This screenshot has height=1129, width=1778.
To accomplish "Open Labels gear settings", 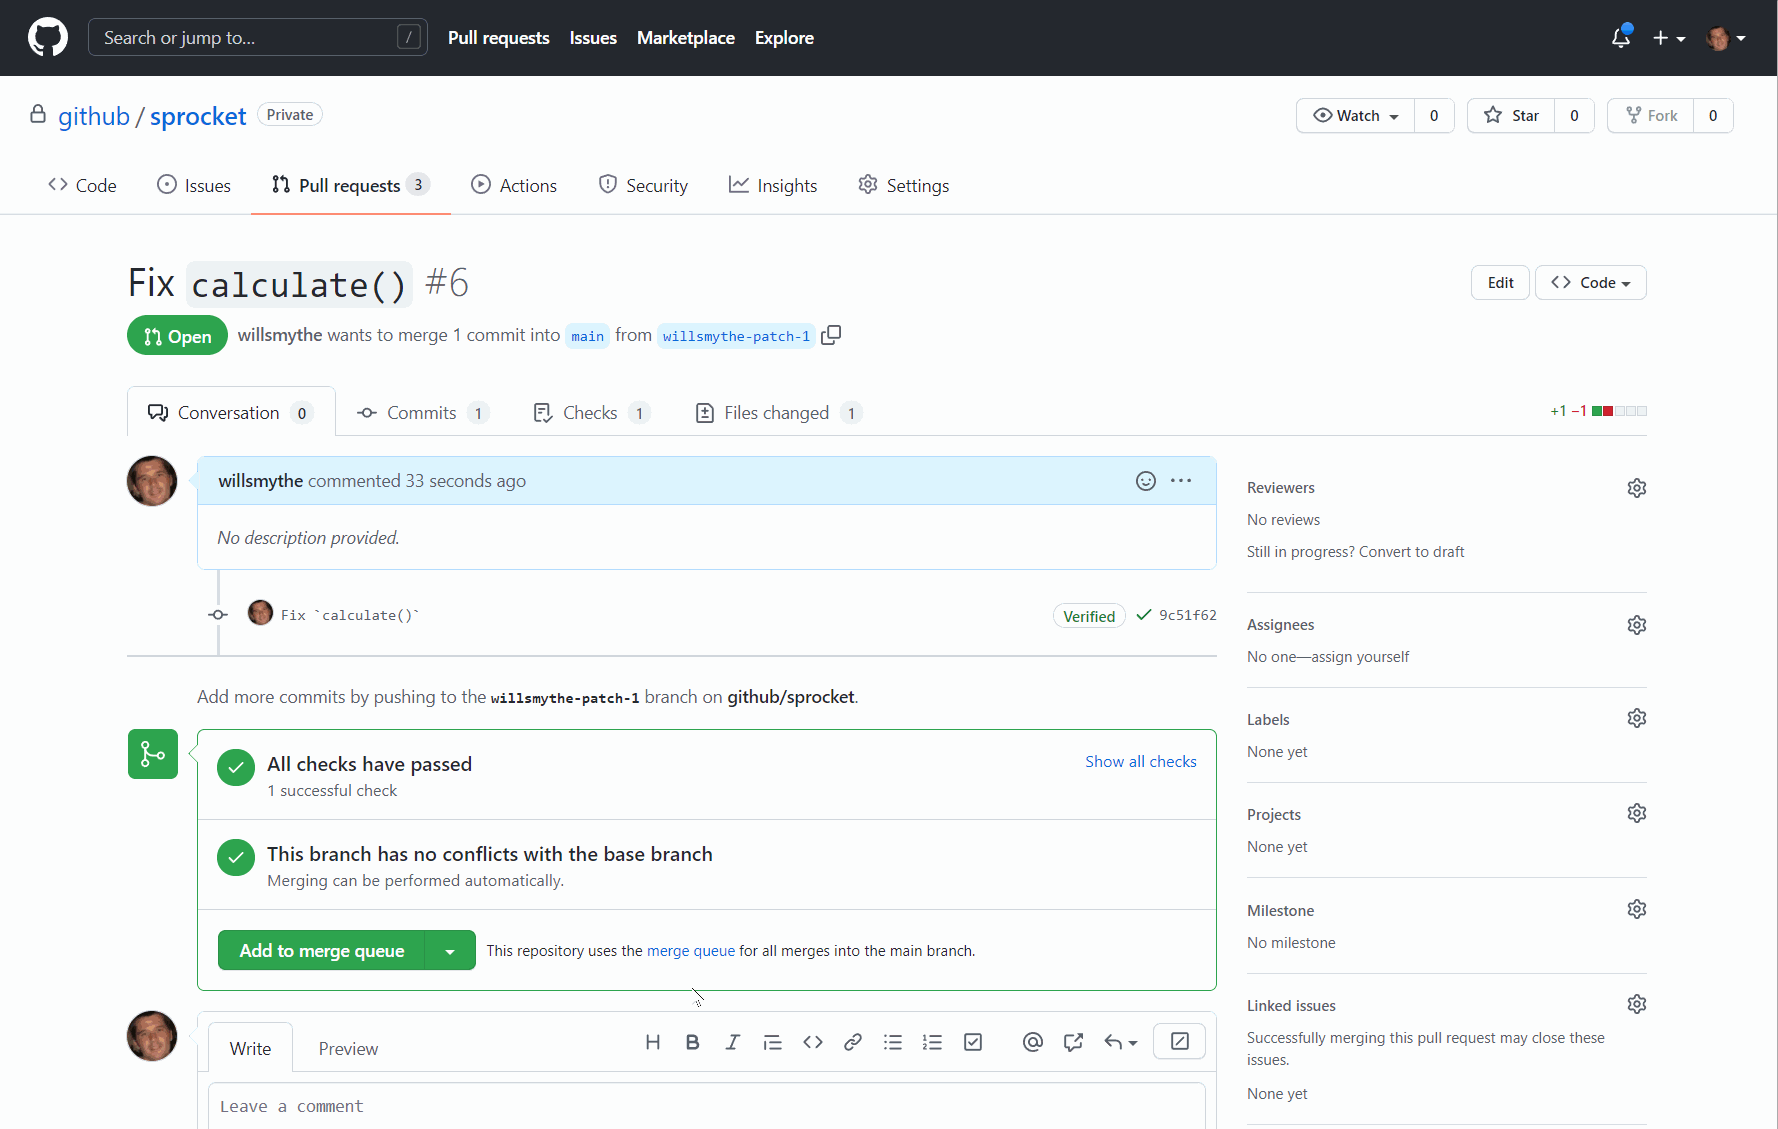I will click(x=1636, y=719).
